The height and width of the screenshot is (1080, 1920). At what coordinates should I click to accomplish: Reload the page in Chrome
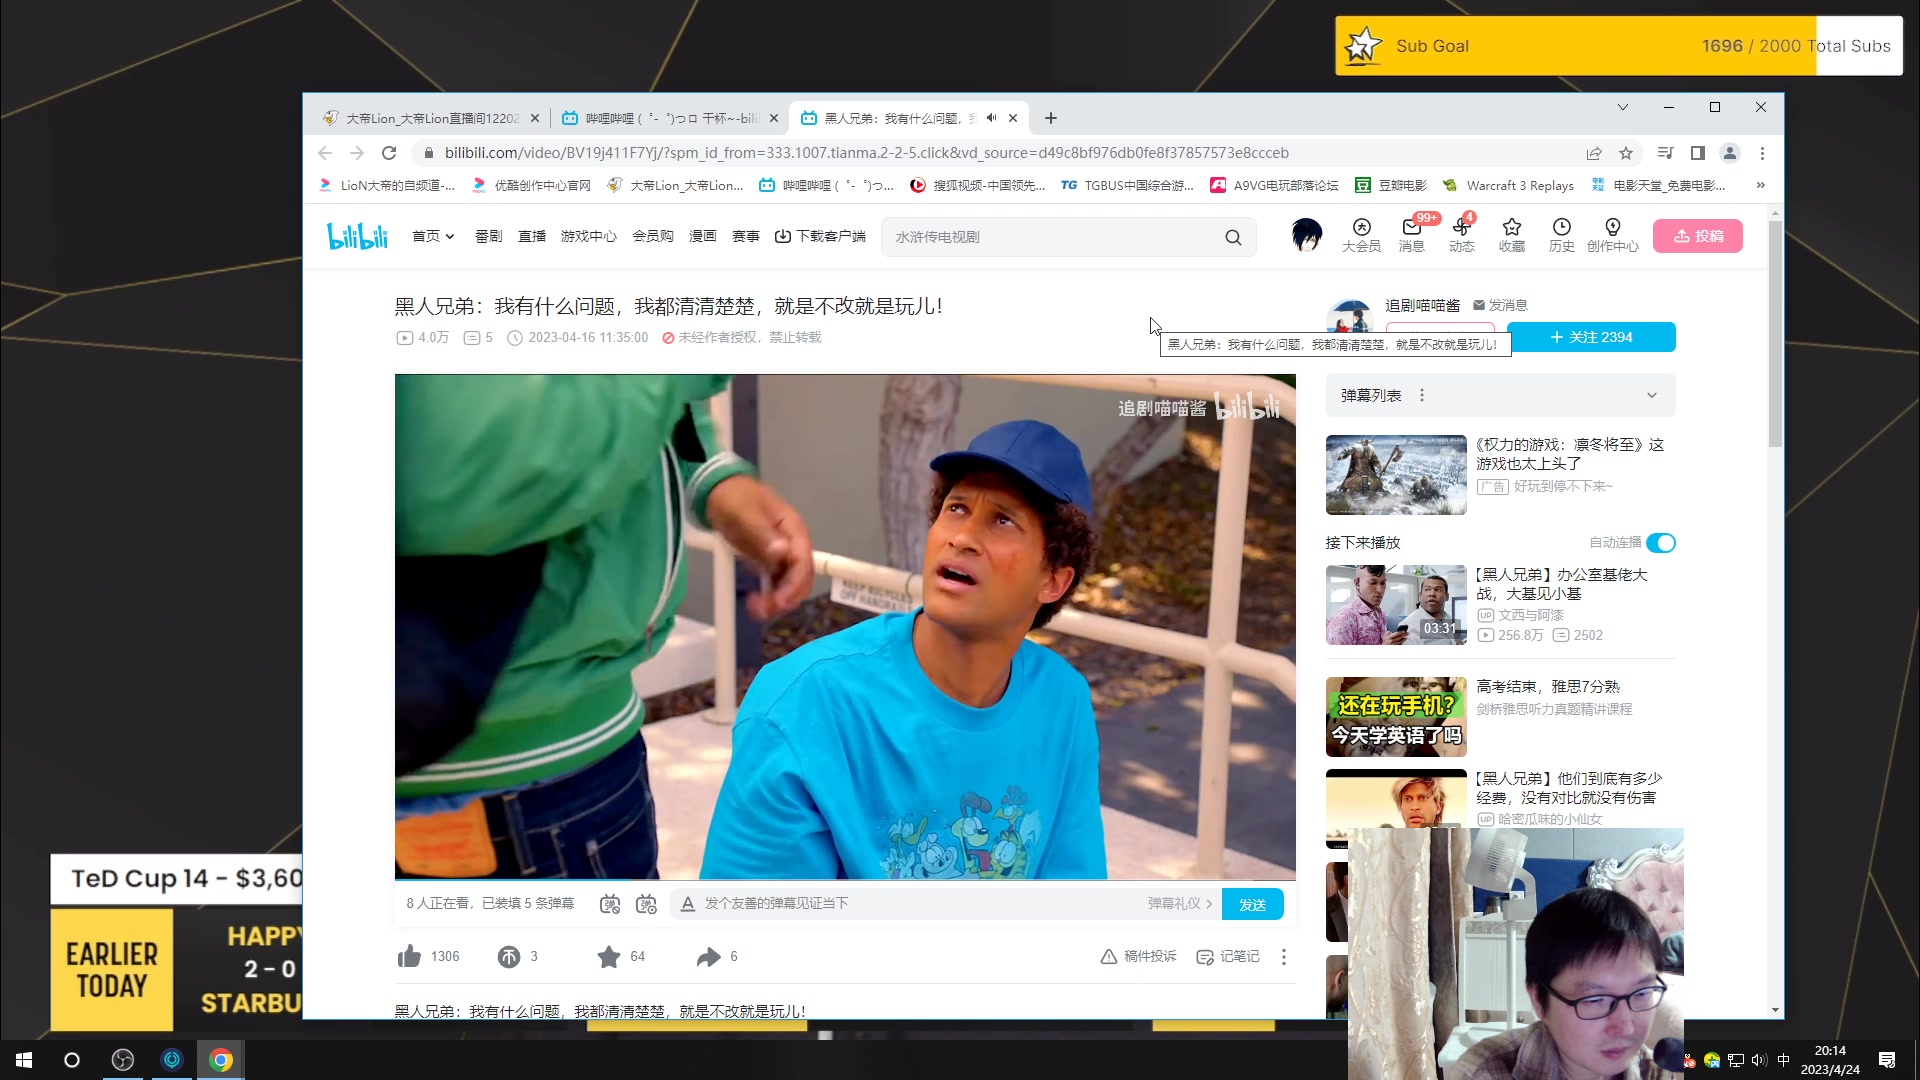pos(389,153)
